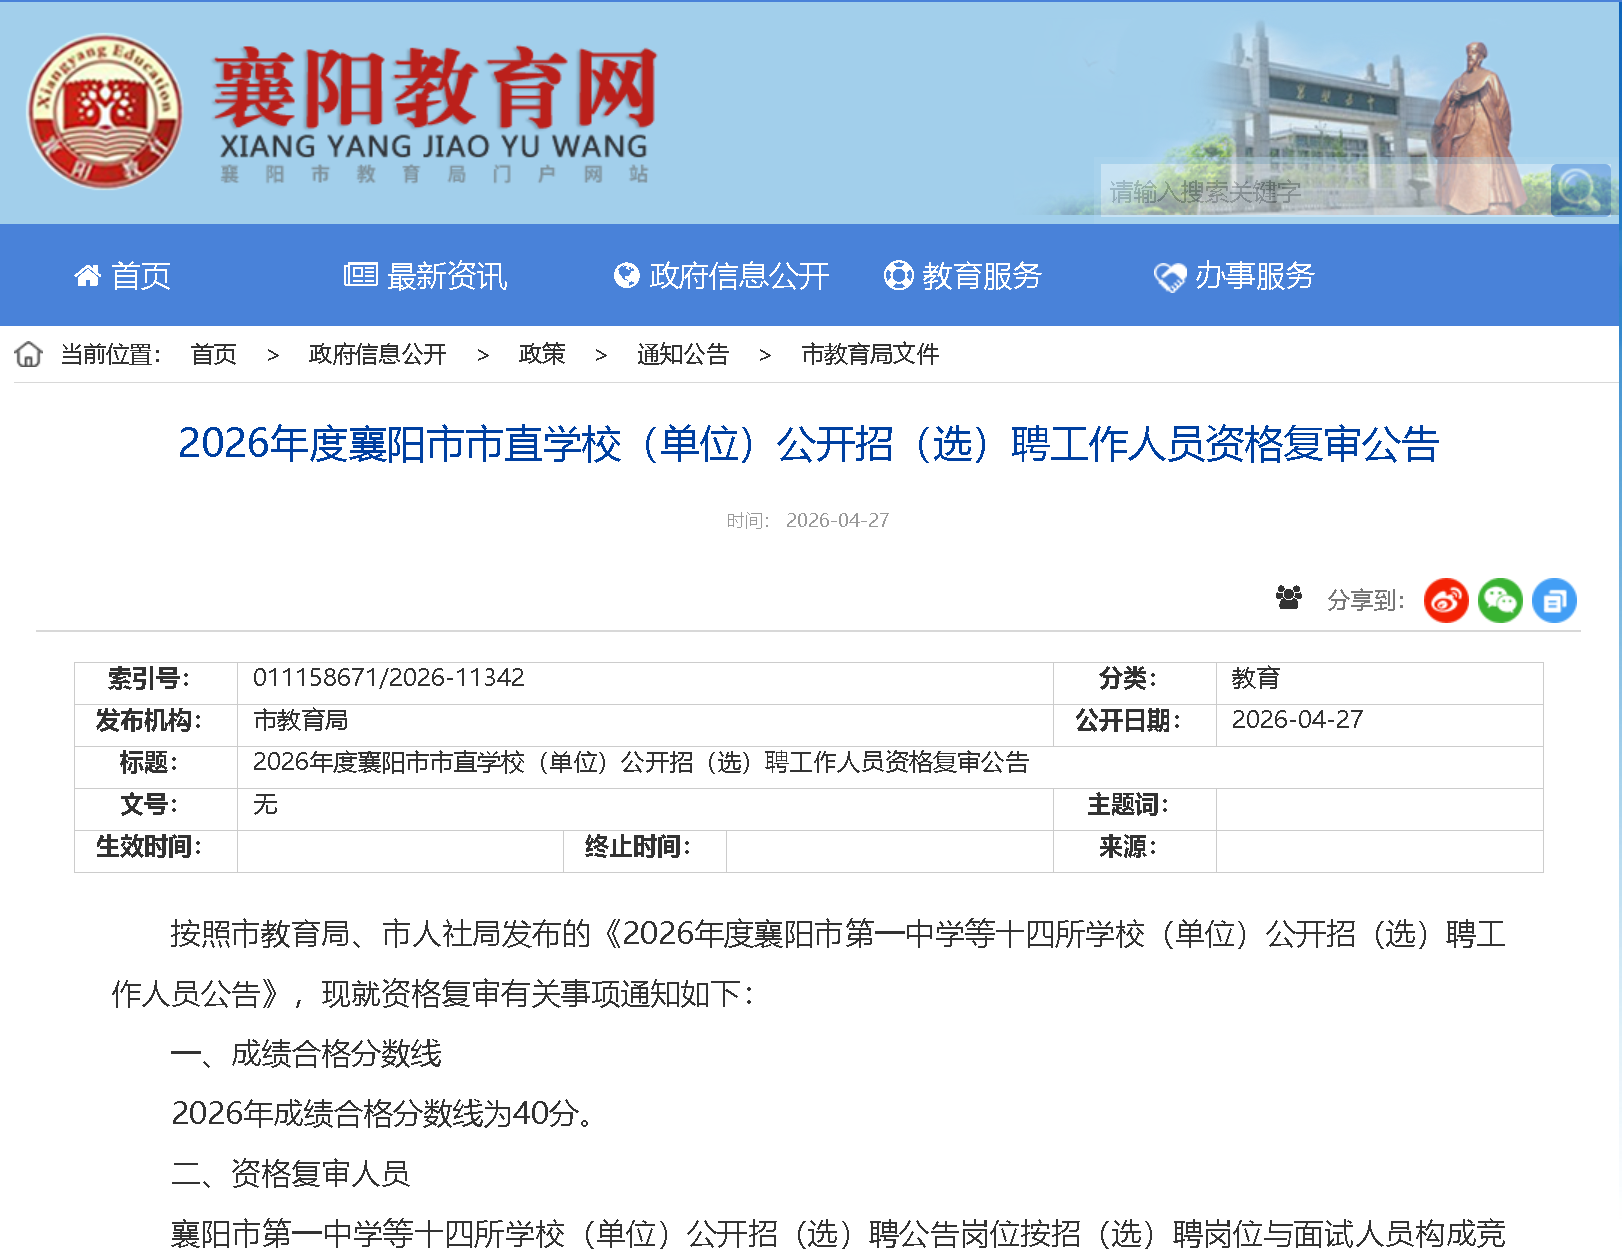Share article via WeChat icon

(1500, 601)
